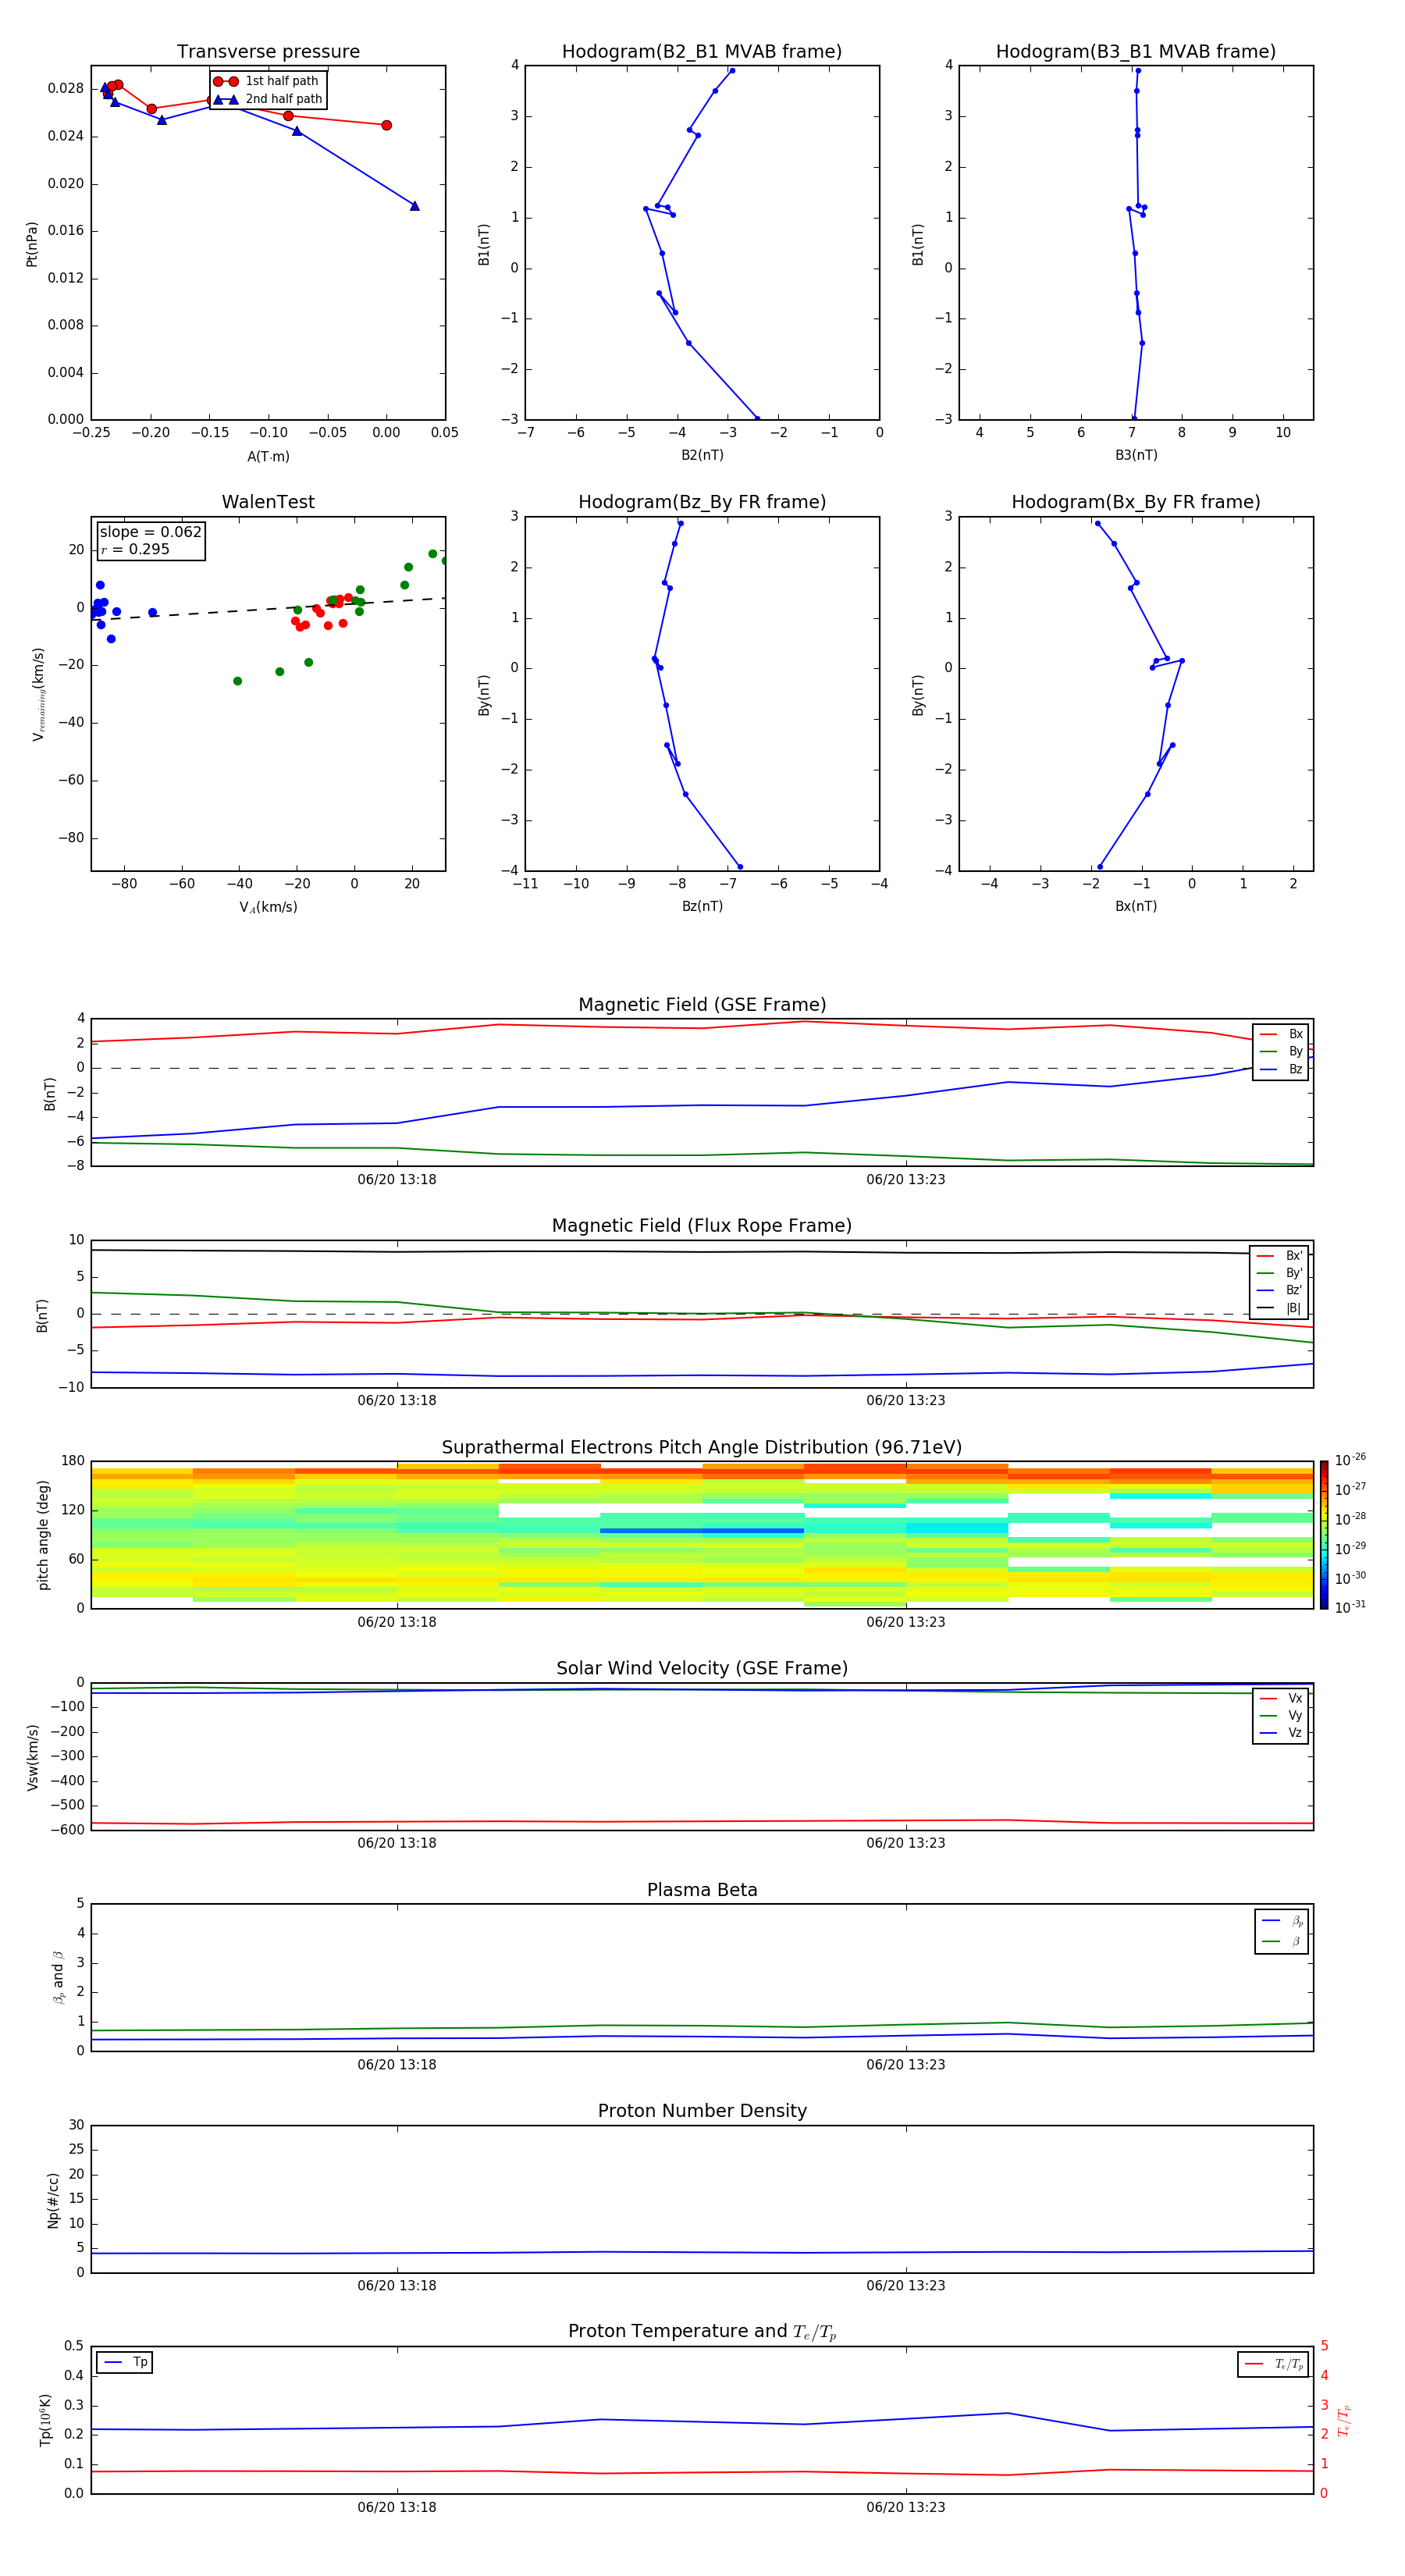The height and width of the screenshot is (2576, 1405).
Task: Click the 'Proton Temperature and Te/Tp' title
Action: point(702,2331)
